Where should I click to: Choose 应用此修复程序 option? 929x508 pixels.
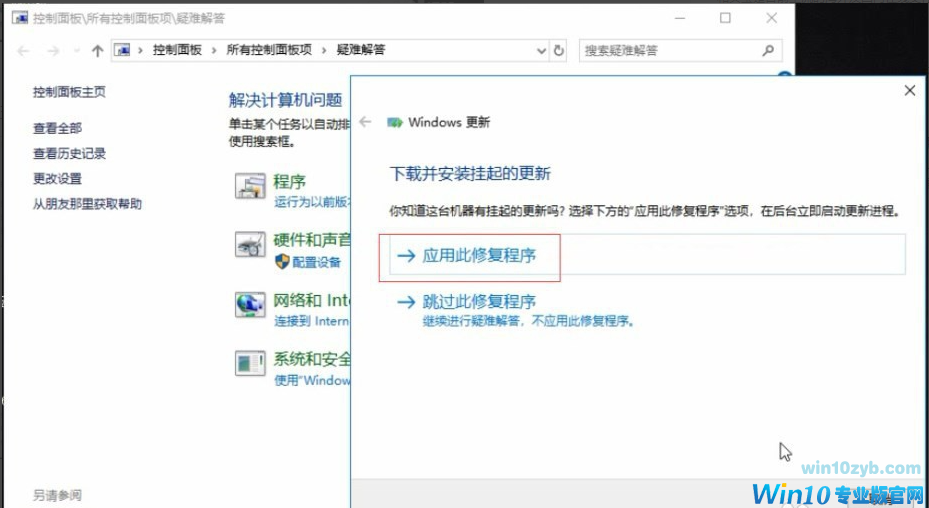(x=647, y=255)
